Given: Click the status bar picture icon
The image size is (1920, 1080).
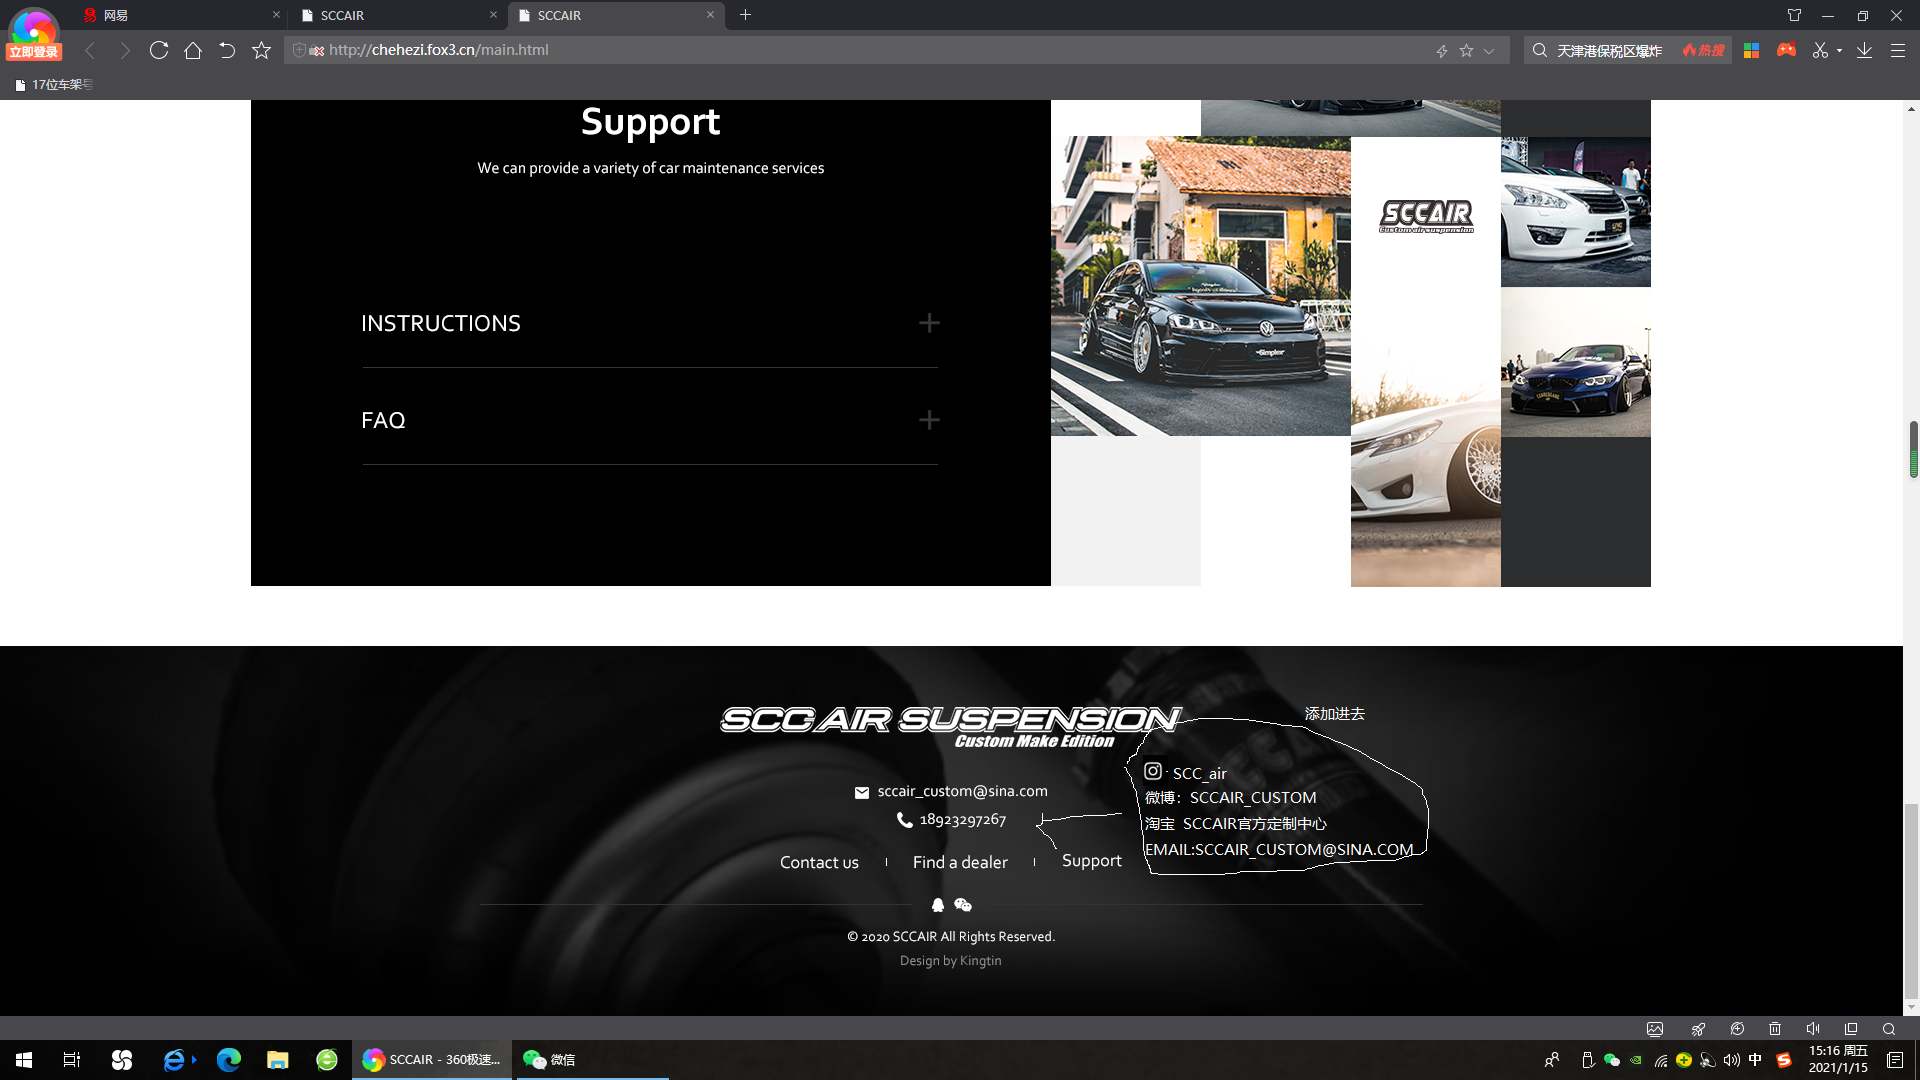Looking at the screenshot, I should pyautogui.click(x=1655, y=1029).
